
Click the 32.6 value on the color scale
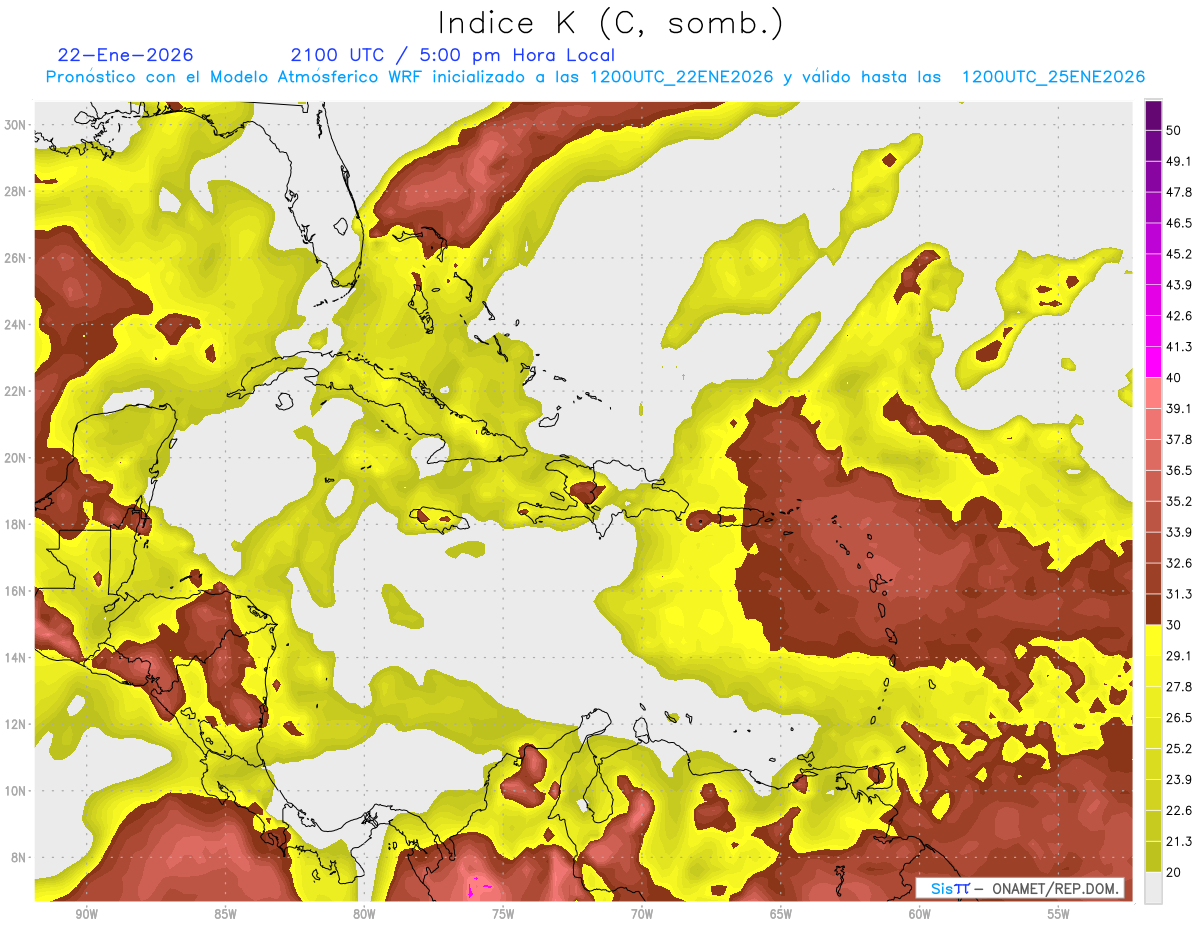coord(1178,564)
